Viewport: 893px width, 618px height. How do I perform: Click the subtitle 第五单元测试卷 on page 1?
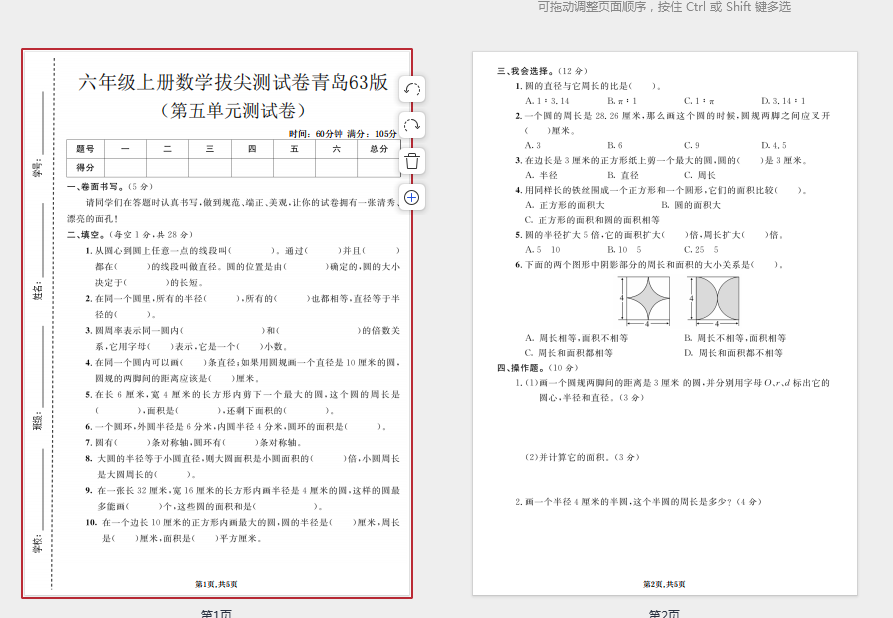coord(233,110)
